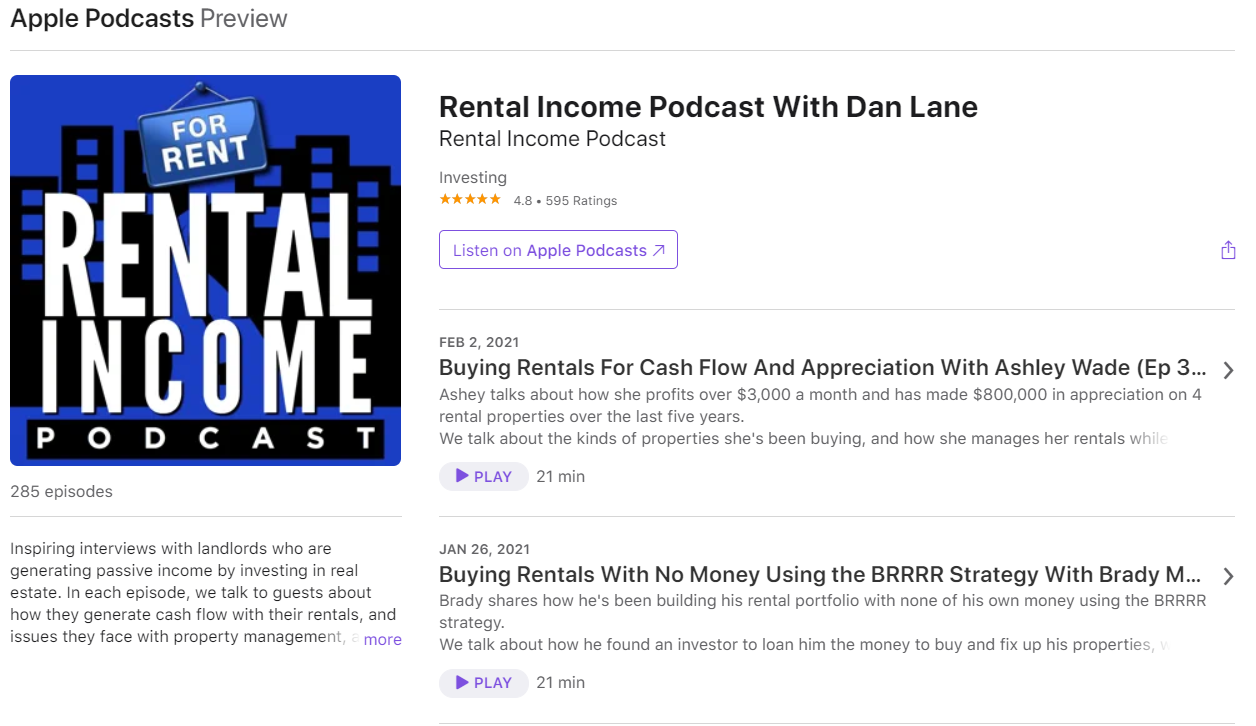
Task: Click '21 min' duration of Ashley Wade episode
Action: (561, 476)
